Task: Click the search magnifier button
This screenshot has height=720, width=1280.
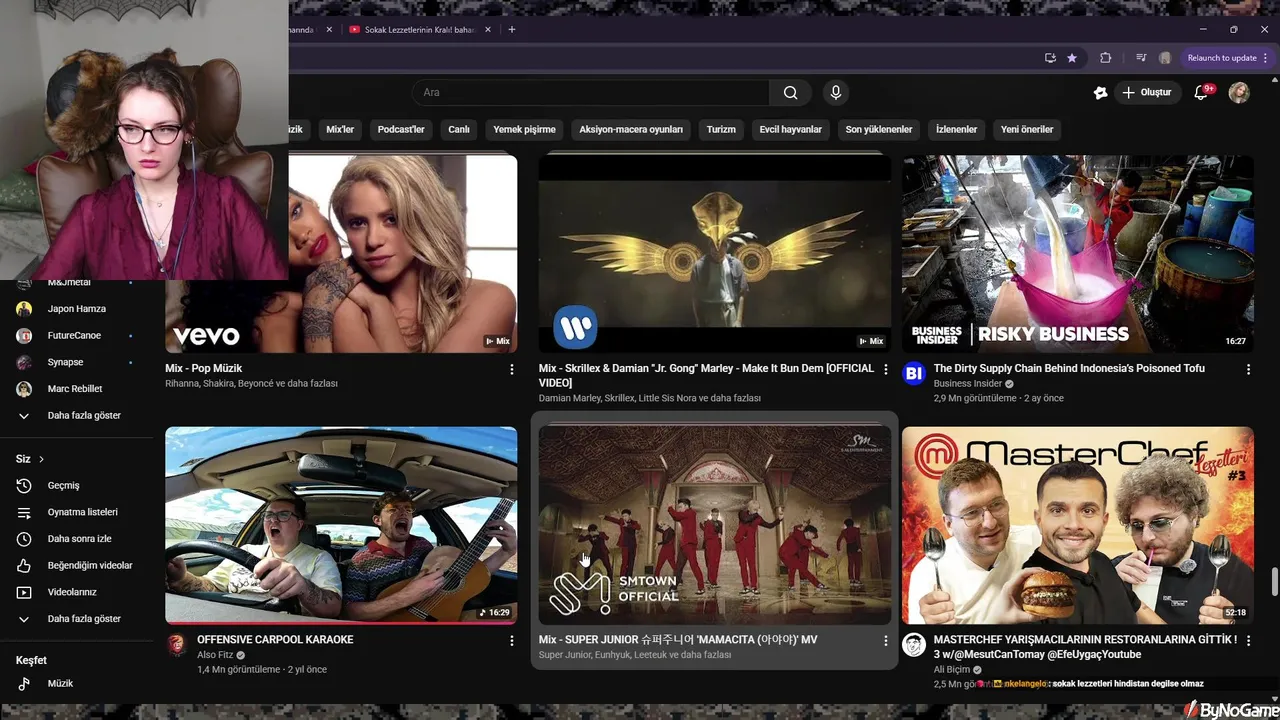Action: (x=790, y=93)
